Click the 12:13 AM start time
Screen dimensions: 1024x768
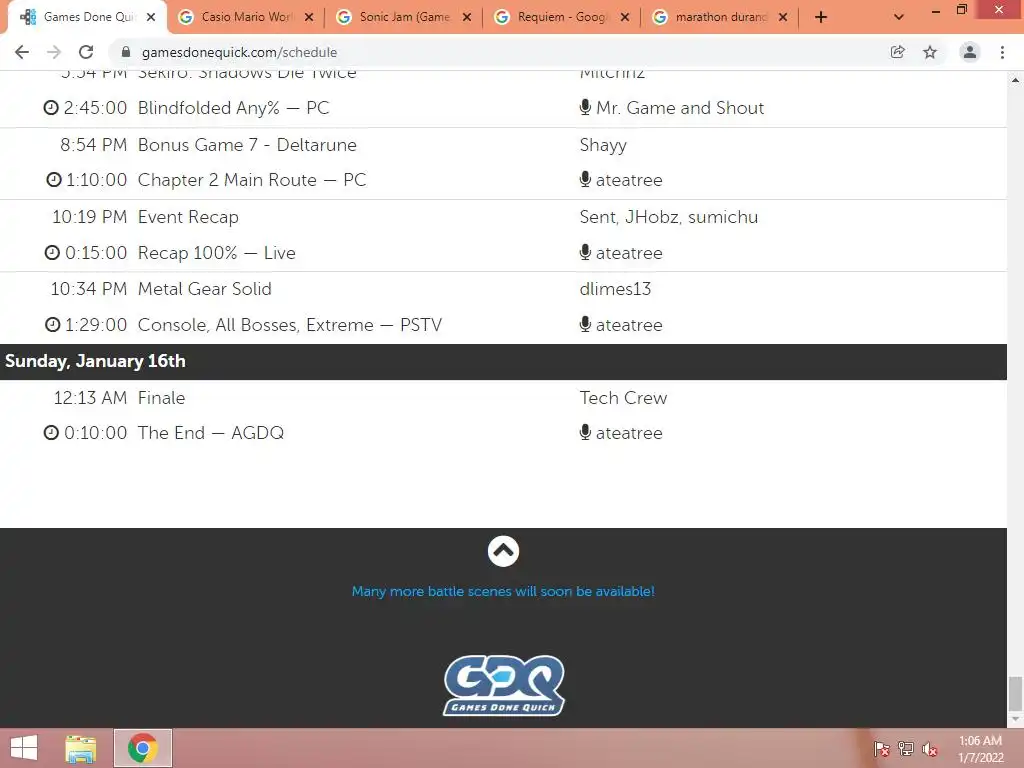[90, 398]
